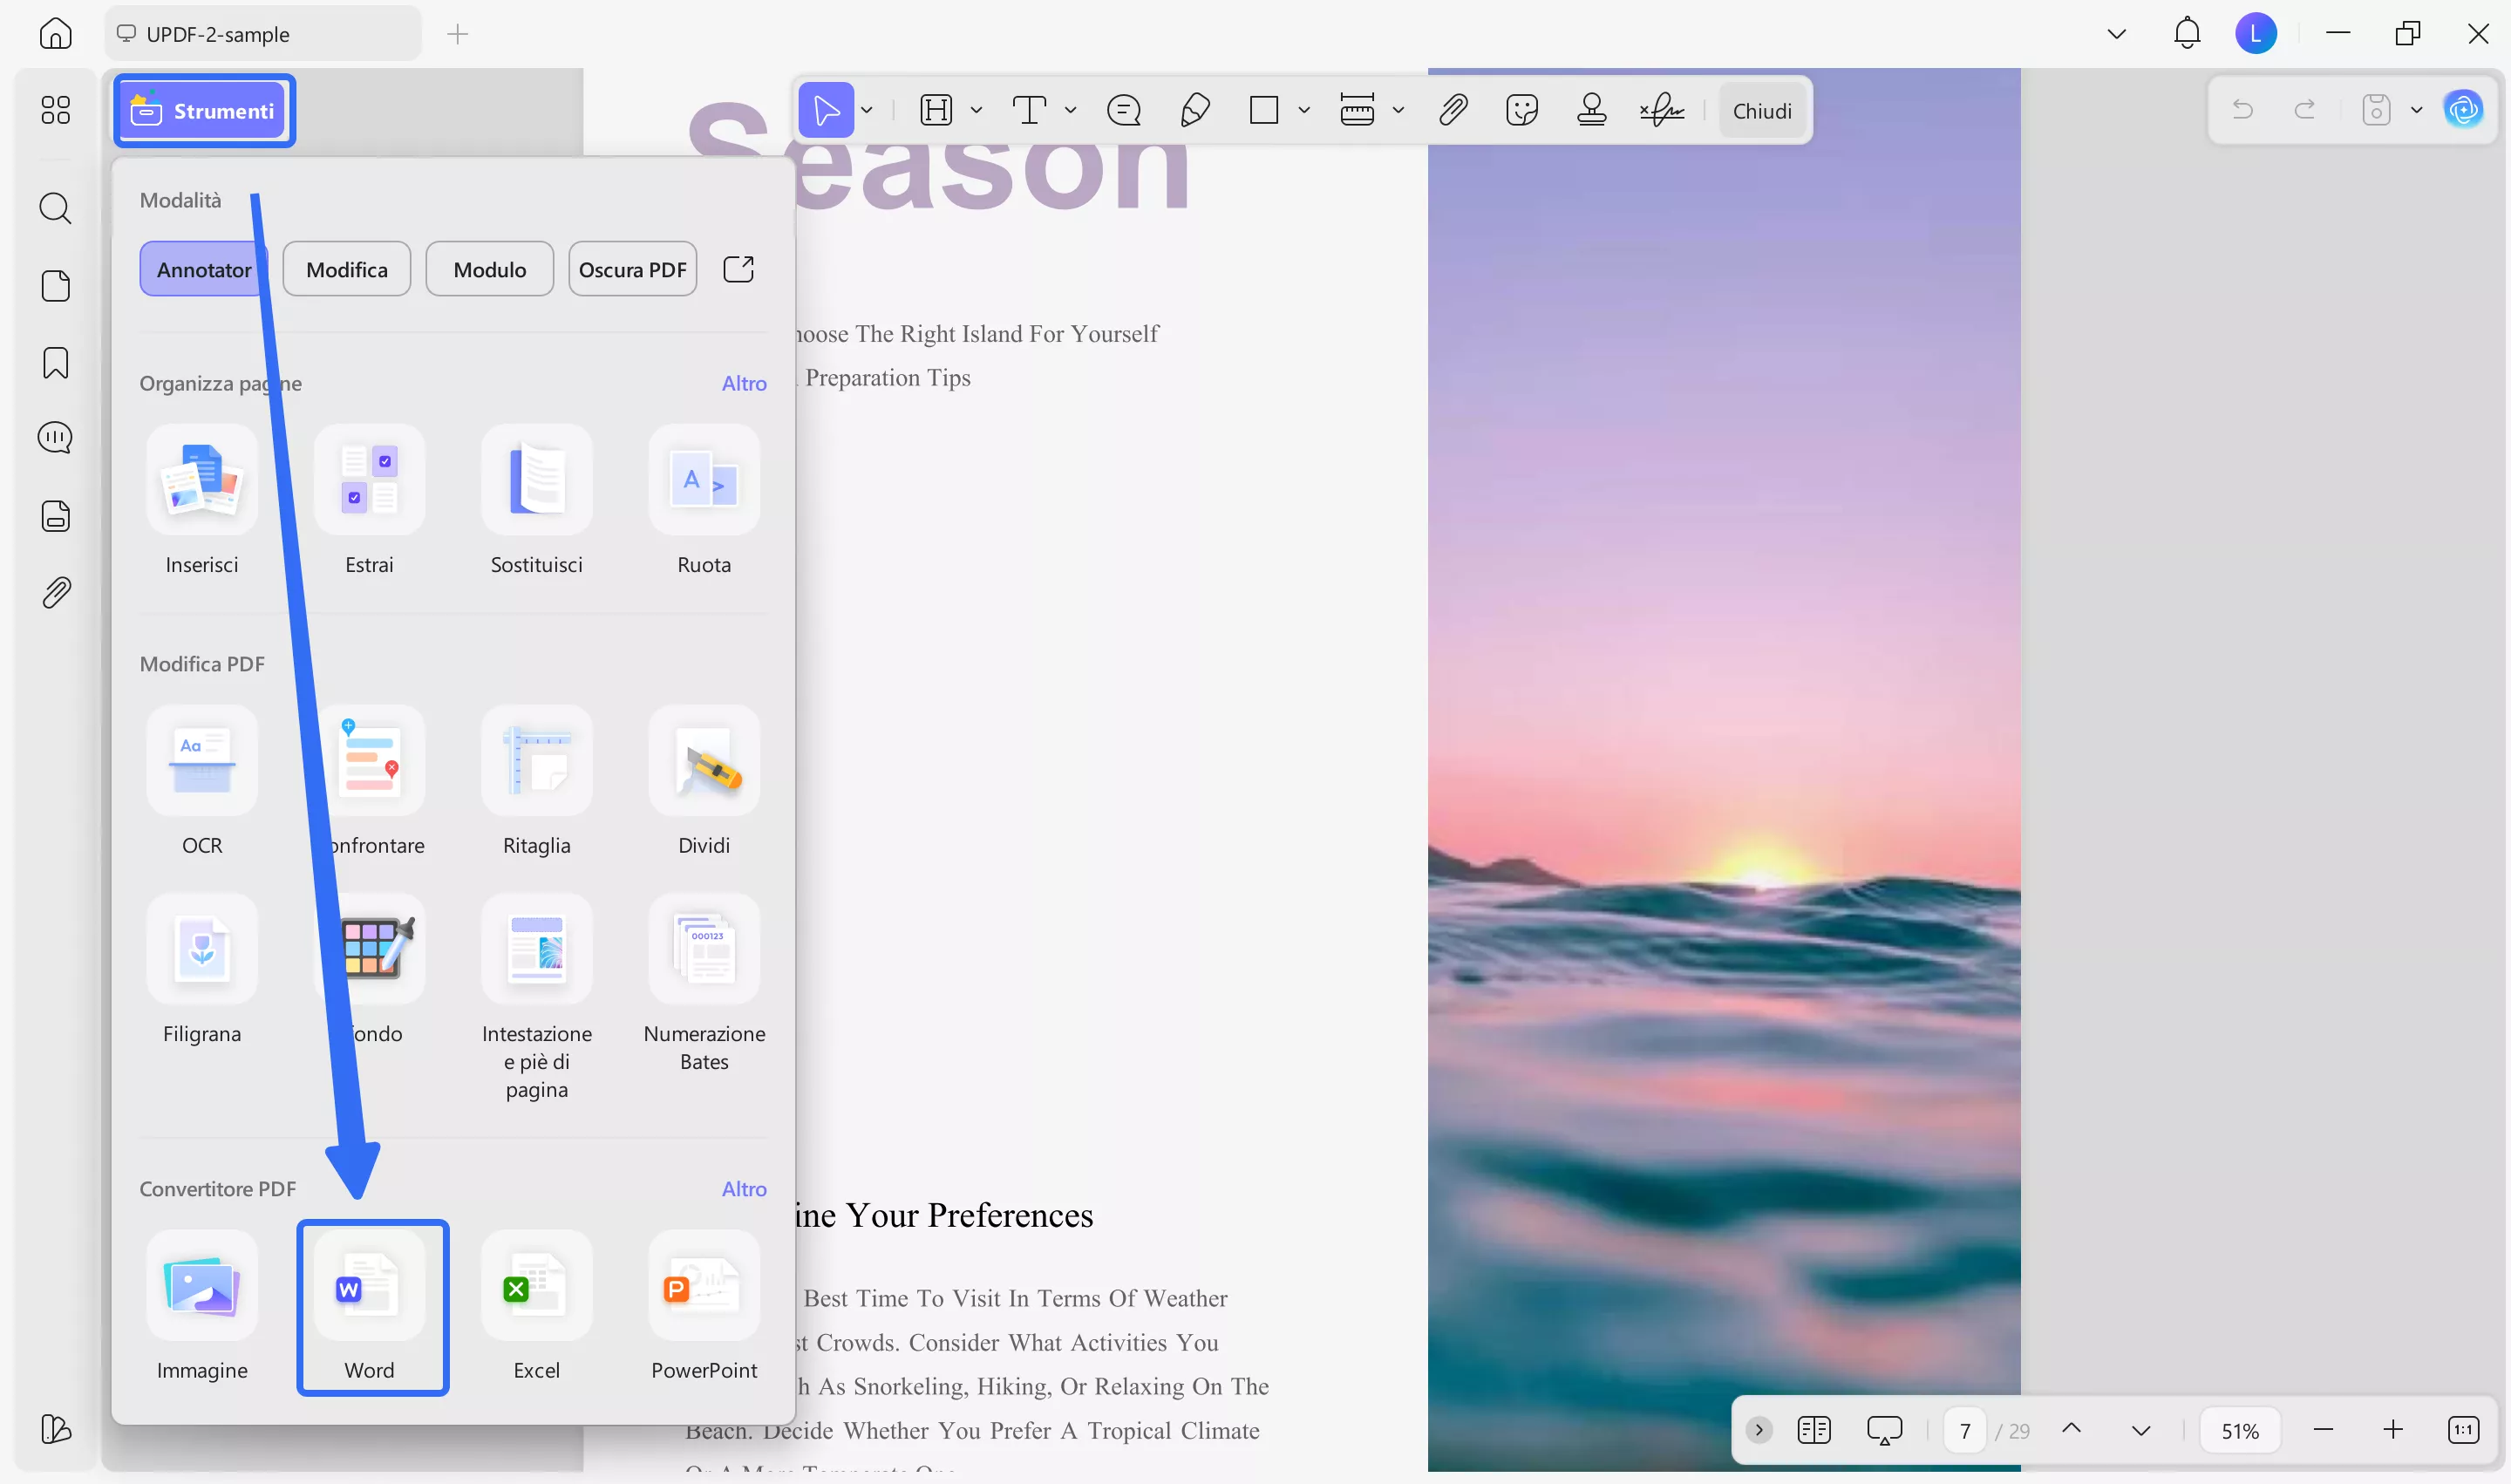The height and width of the screenshot is (1484, 2511).
Task: Open the Strumenti tools menu
Action: click(204, 110)
